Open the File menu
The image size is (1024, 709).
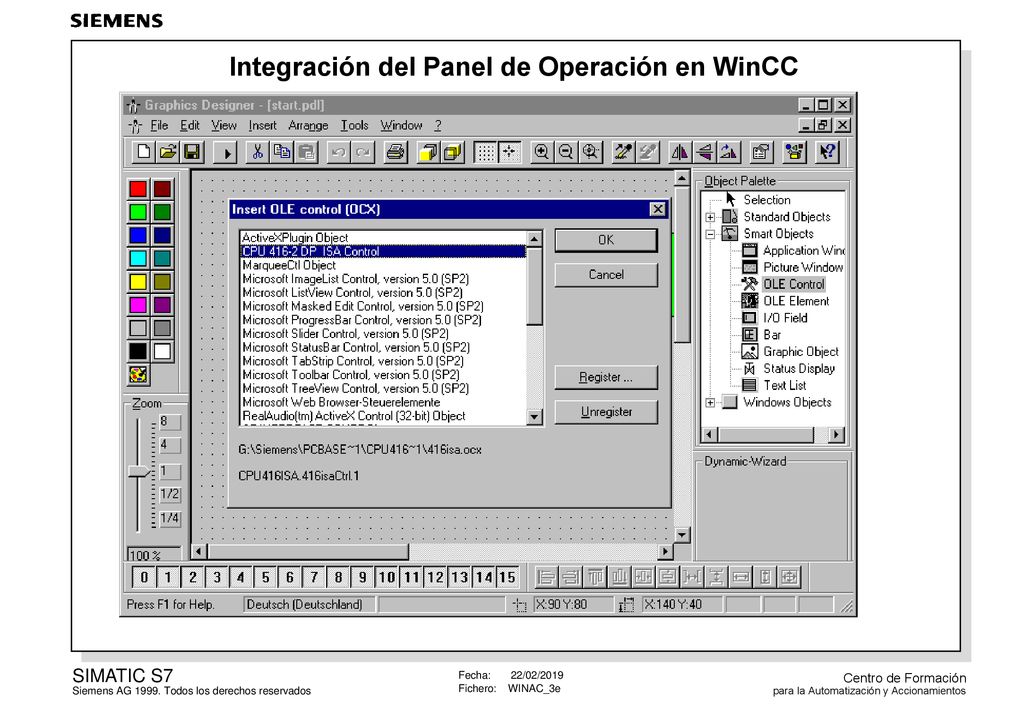(x=159, y=125)
